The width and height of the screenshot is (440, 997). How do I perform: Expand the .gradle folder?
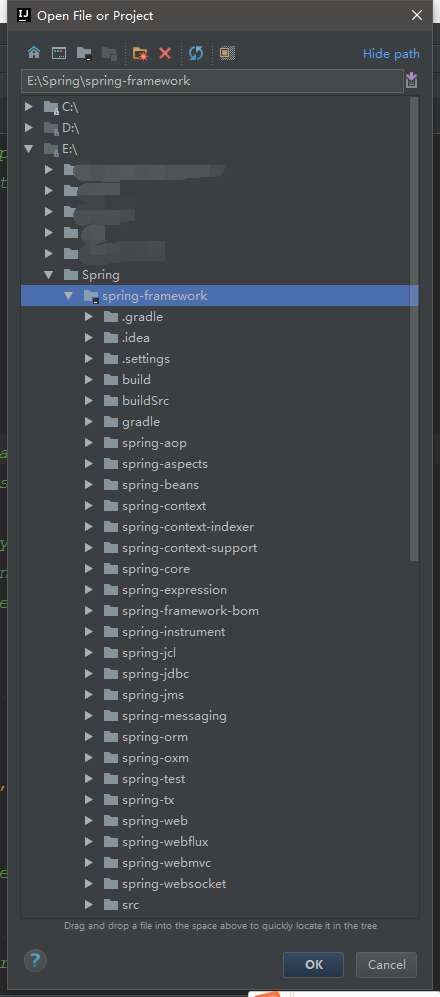(89, 317)
